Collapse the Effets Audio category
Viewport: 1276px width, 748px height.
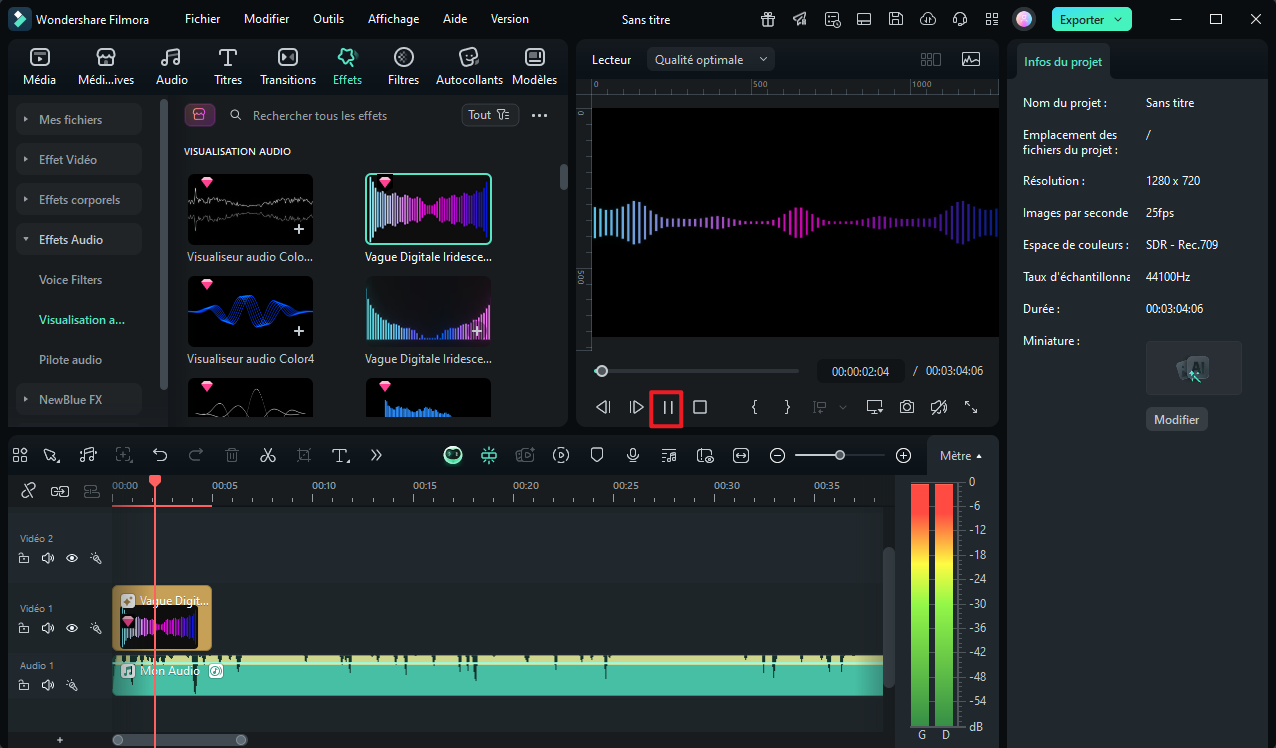pyautogui.click(x=79, y=240)
